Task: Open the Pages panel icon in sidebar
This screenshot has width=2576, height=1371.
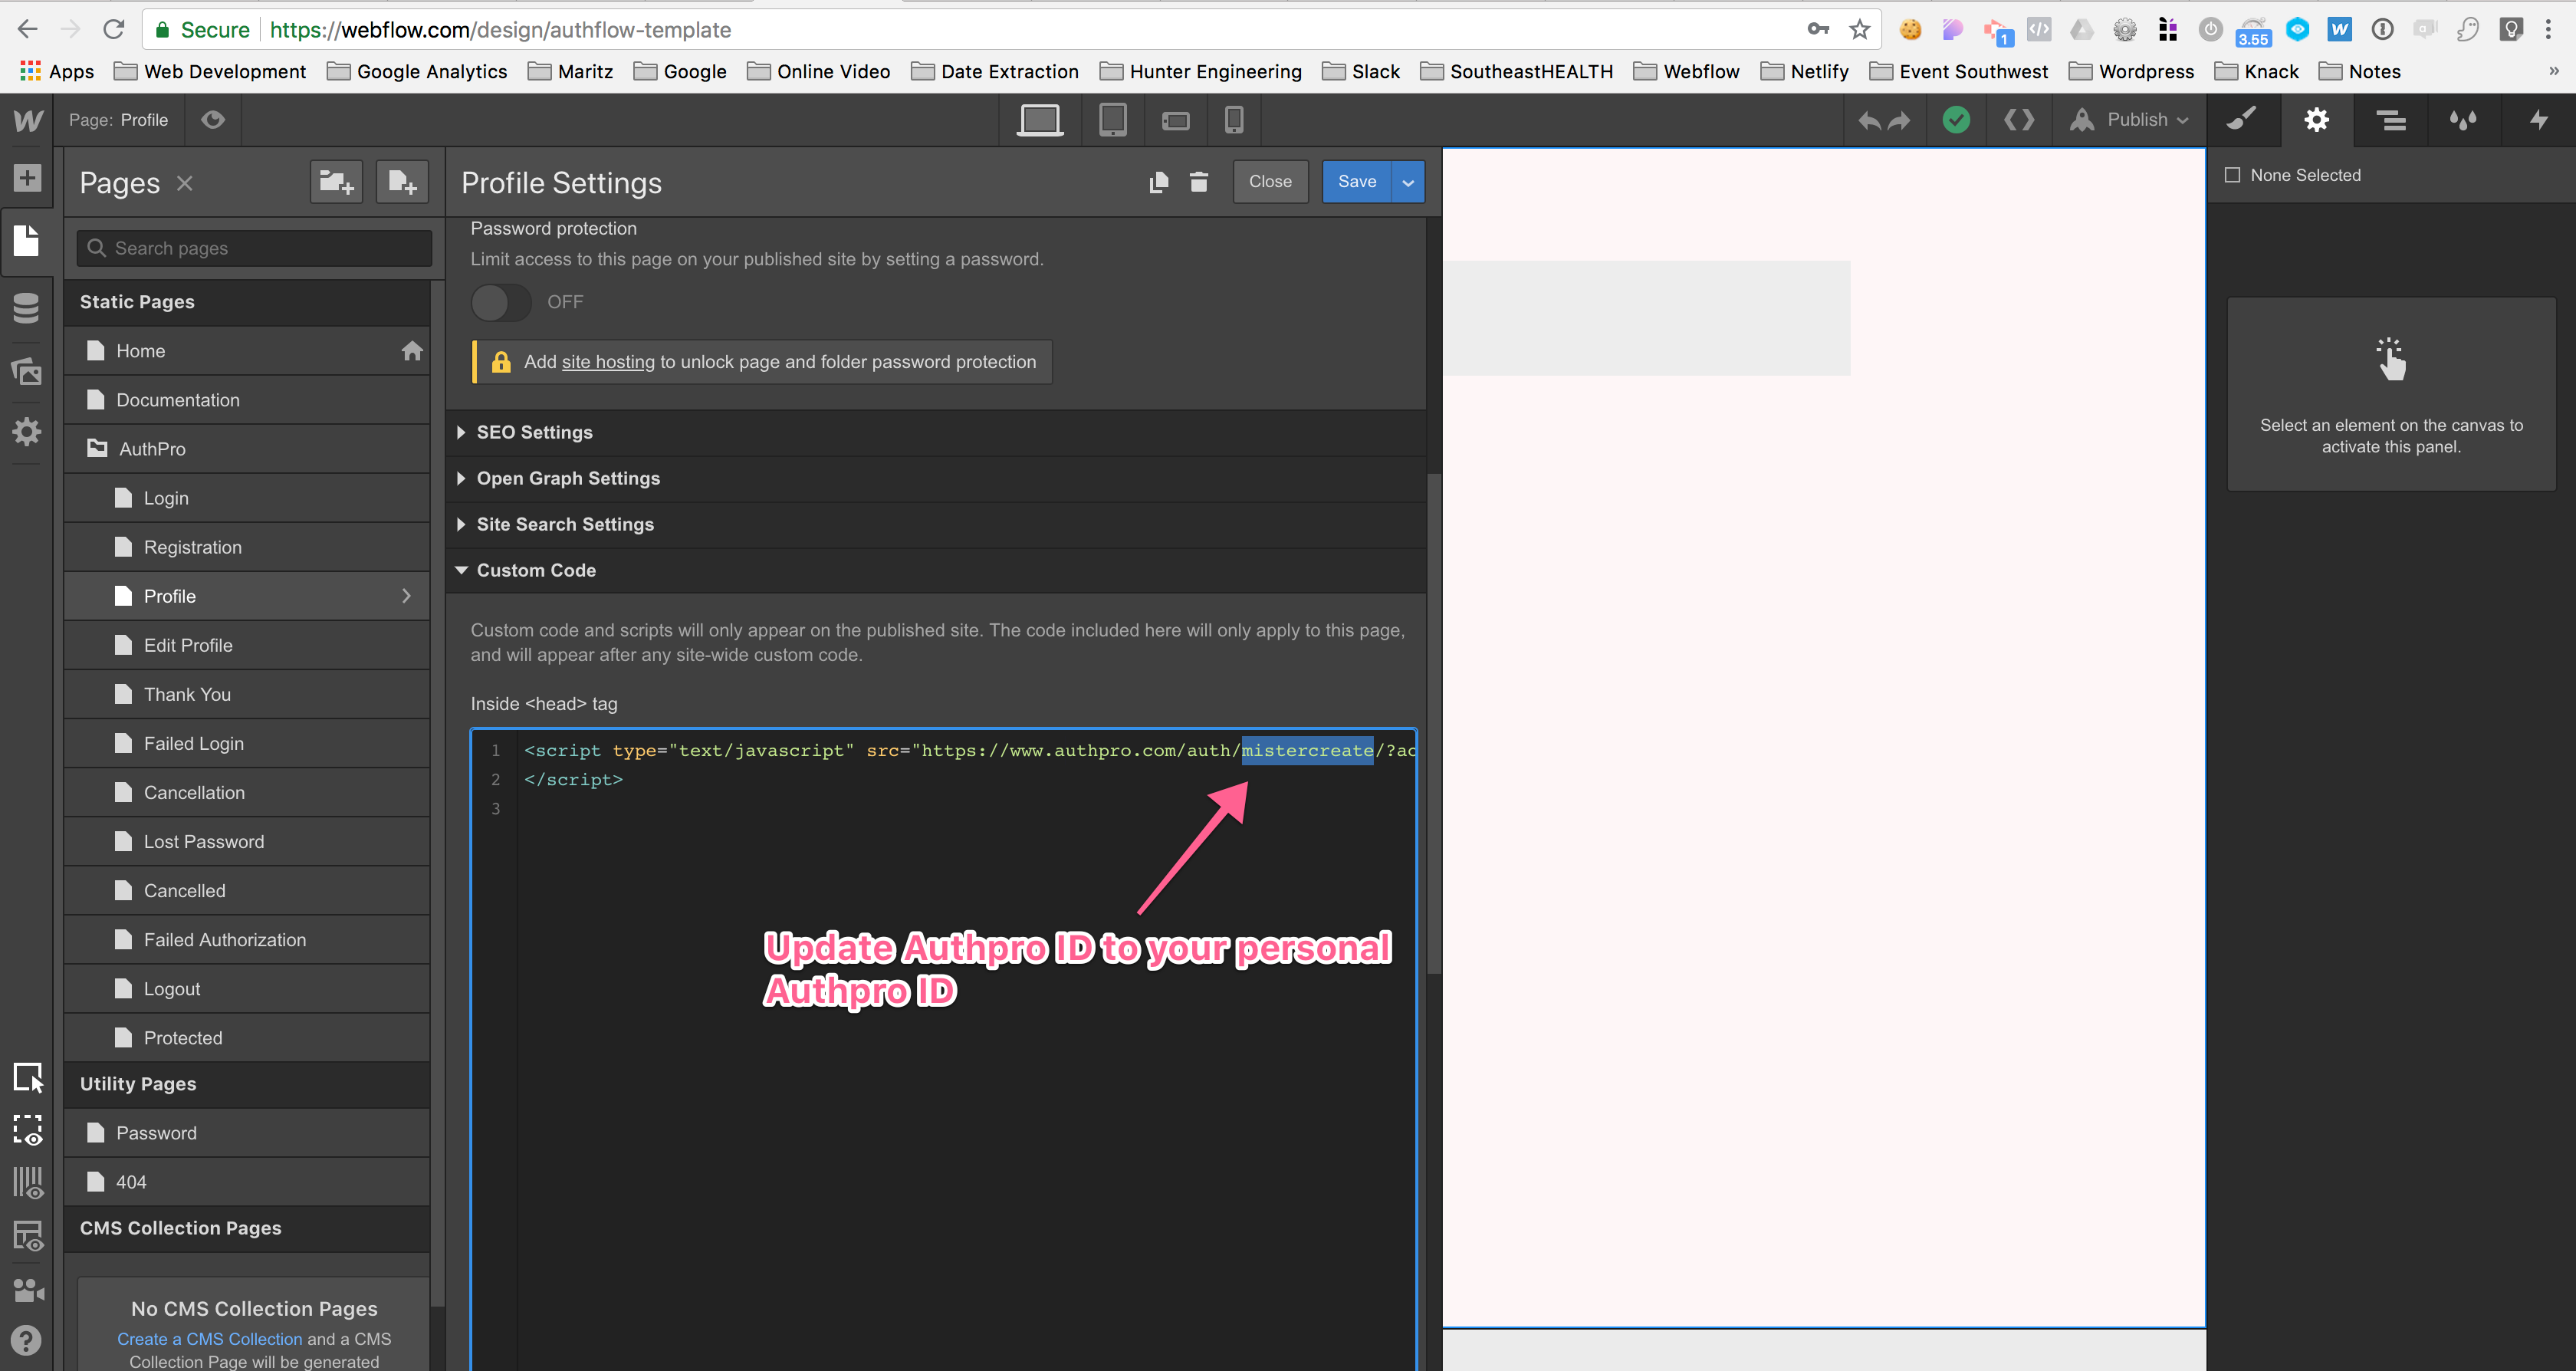Action: [27, 241]
